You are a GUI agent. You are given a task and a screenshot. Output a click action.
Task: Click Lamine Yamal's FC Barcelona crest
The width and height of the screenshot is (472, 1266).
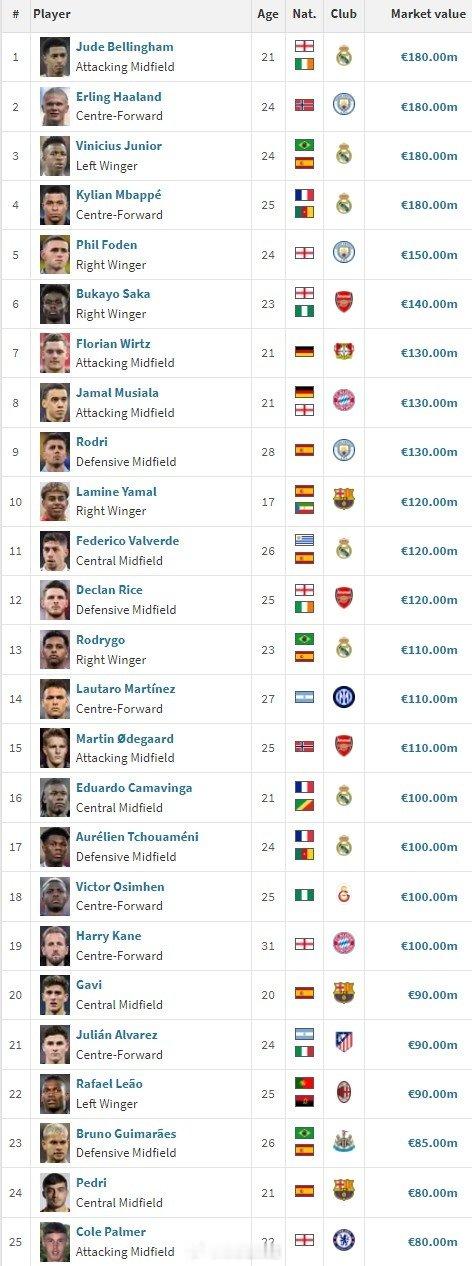344,500
